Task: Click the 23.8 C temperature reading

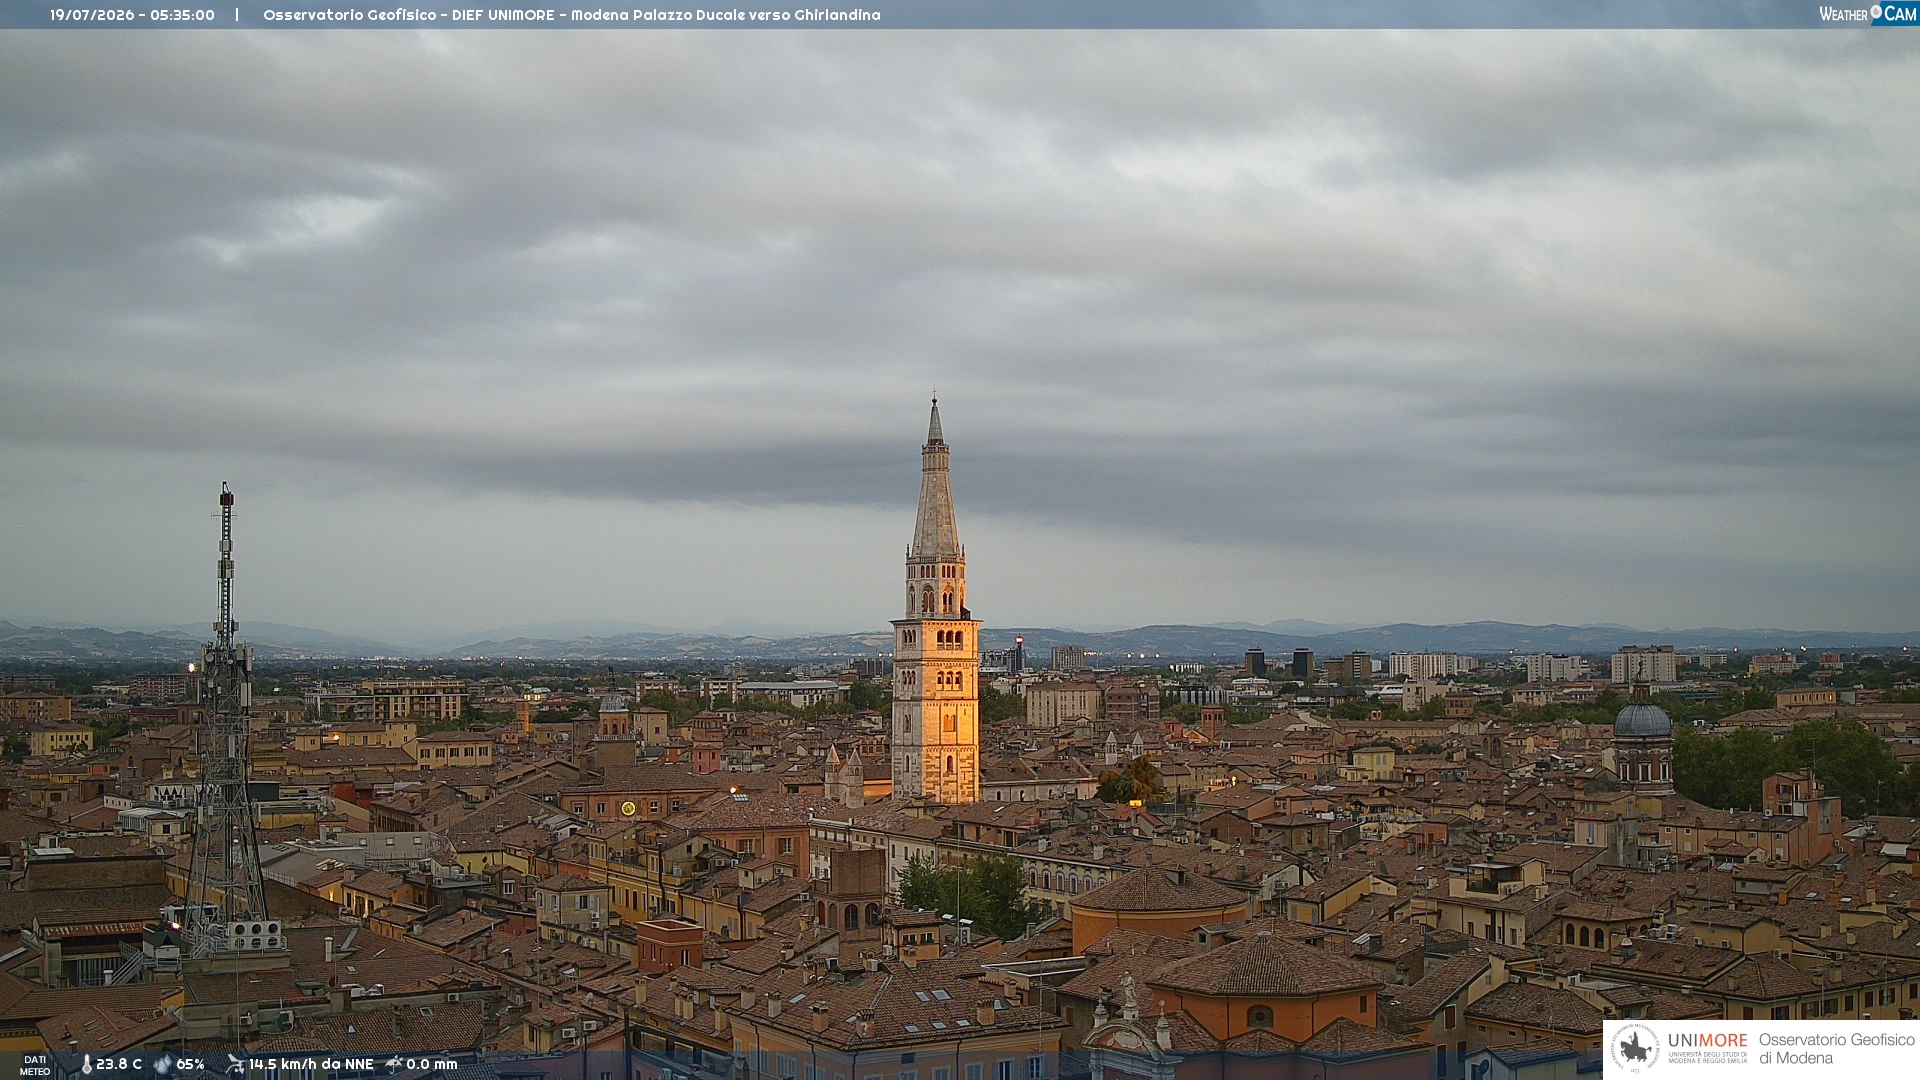Action: 119,1064
